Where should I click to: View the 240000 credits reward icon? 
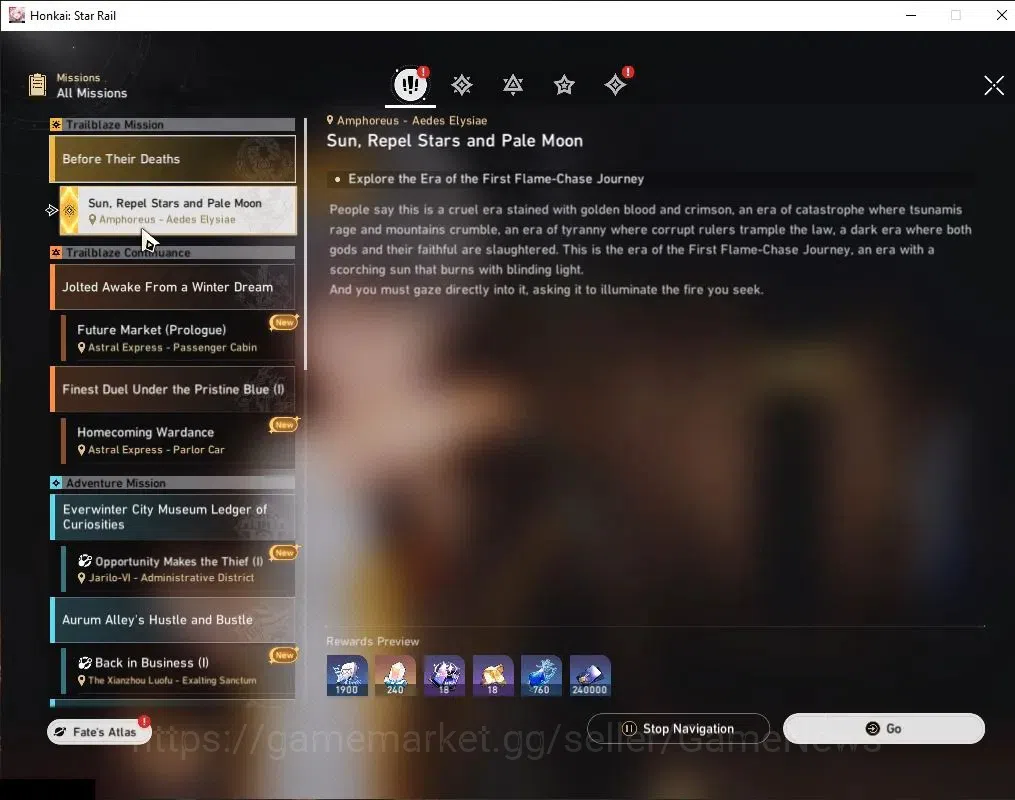590,675
